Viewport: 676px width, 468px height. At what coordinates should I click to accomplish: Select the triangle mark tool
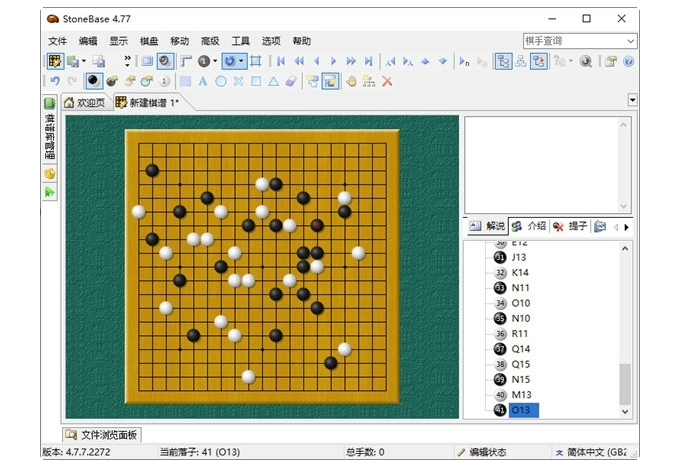[272, 81]
